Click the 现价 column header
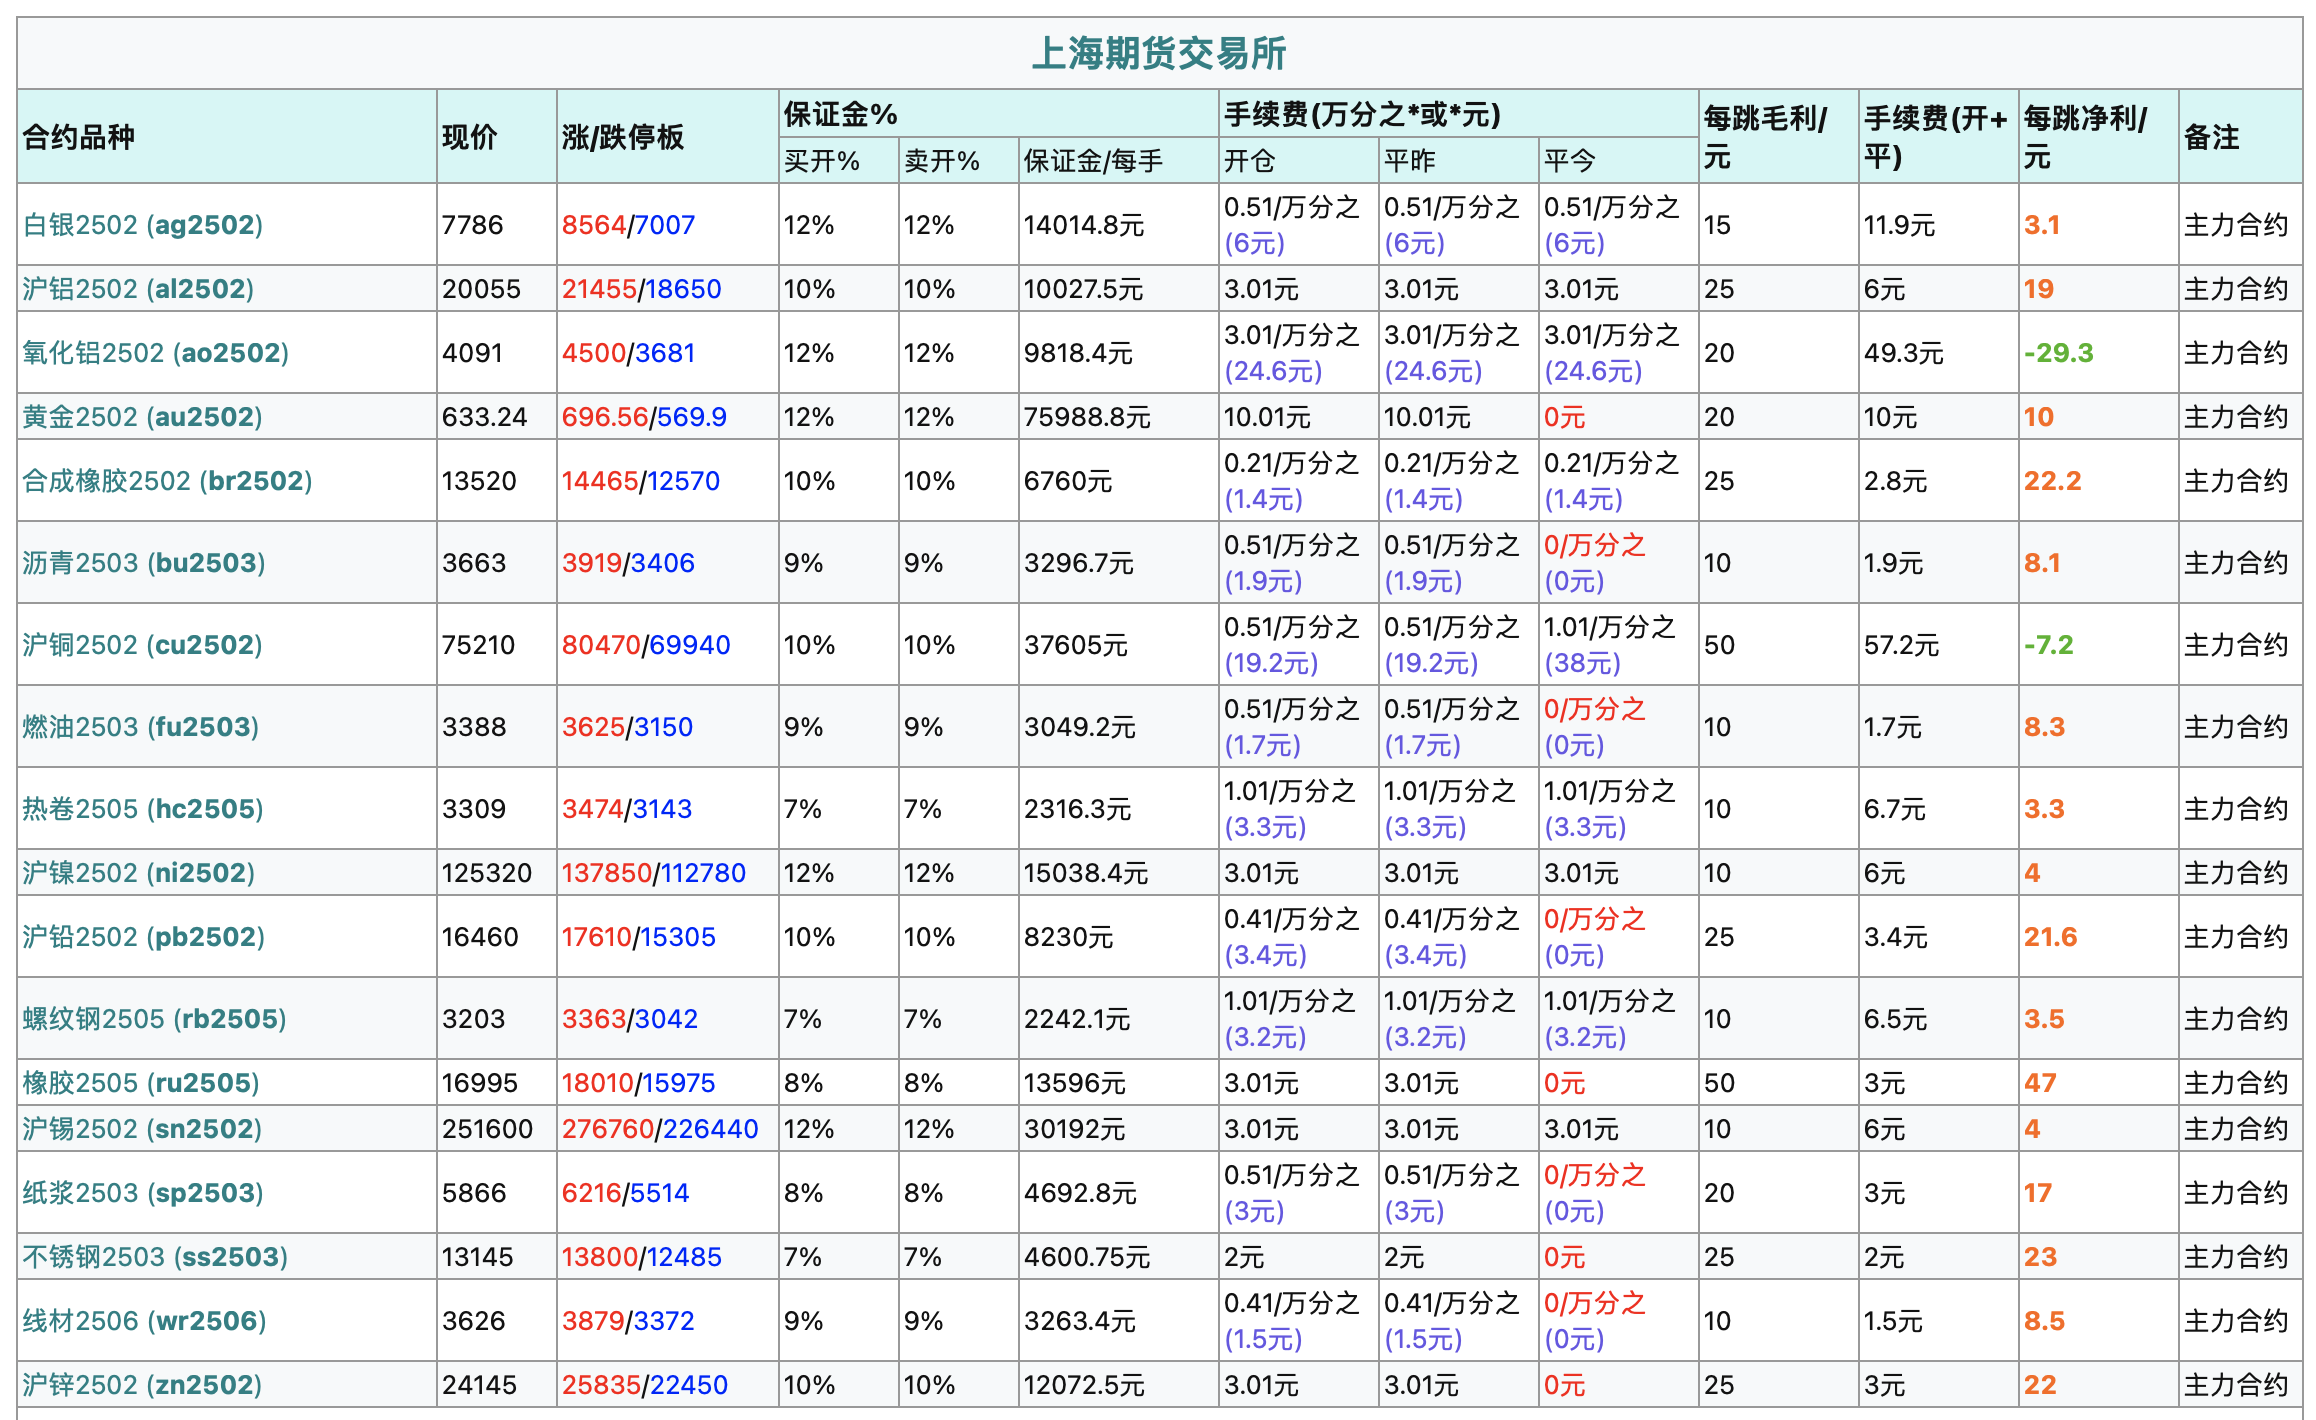This screenshot has height=1420, width=2316. point(469,137)
